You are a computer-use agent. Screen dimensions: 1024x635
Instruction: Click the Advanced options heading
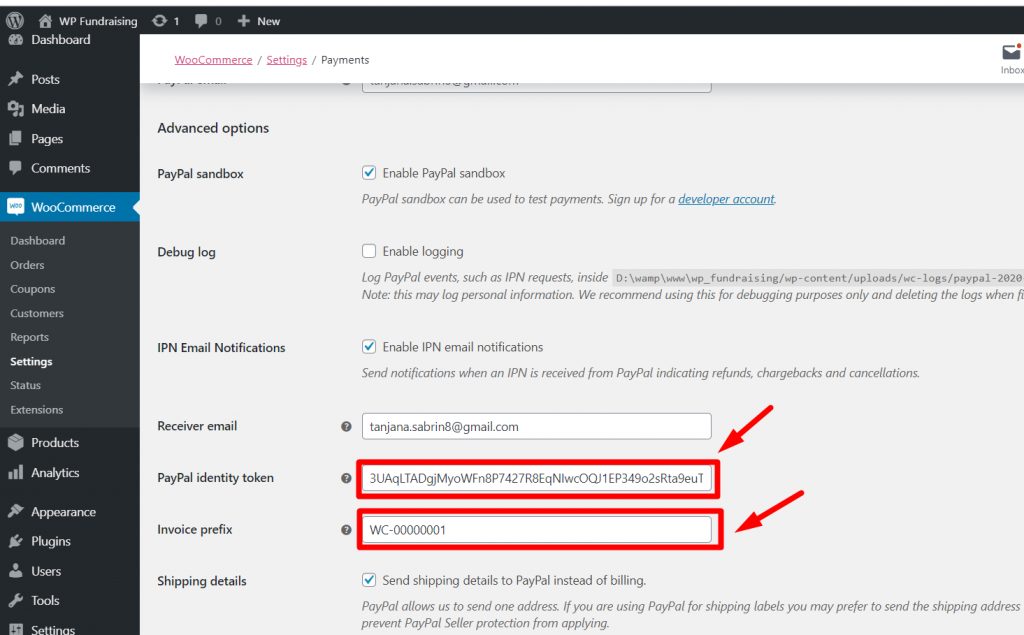tap(213, 128)
